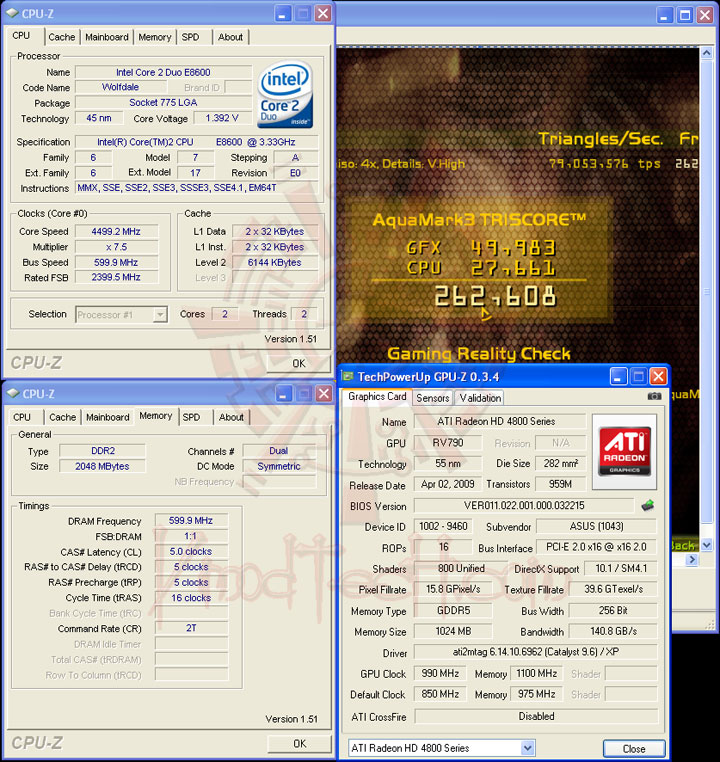Open the Cache tab in top CPU-Z window
The height and width of the screenshot is (762, 720).
[62, 37]
